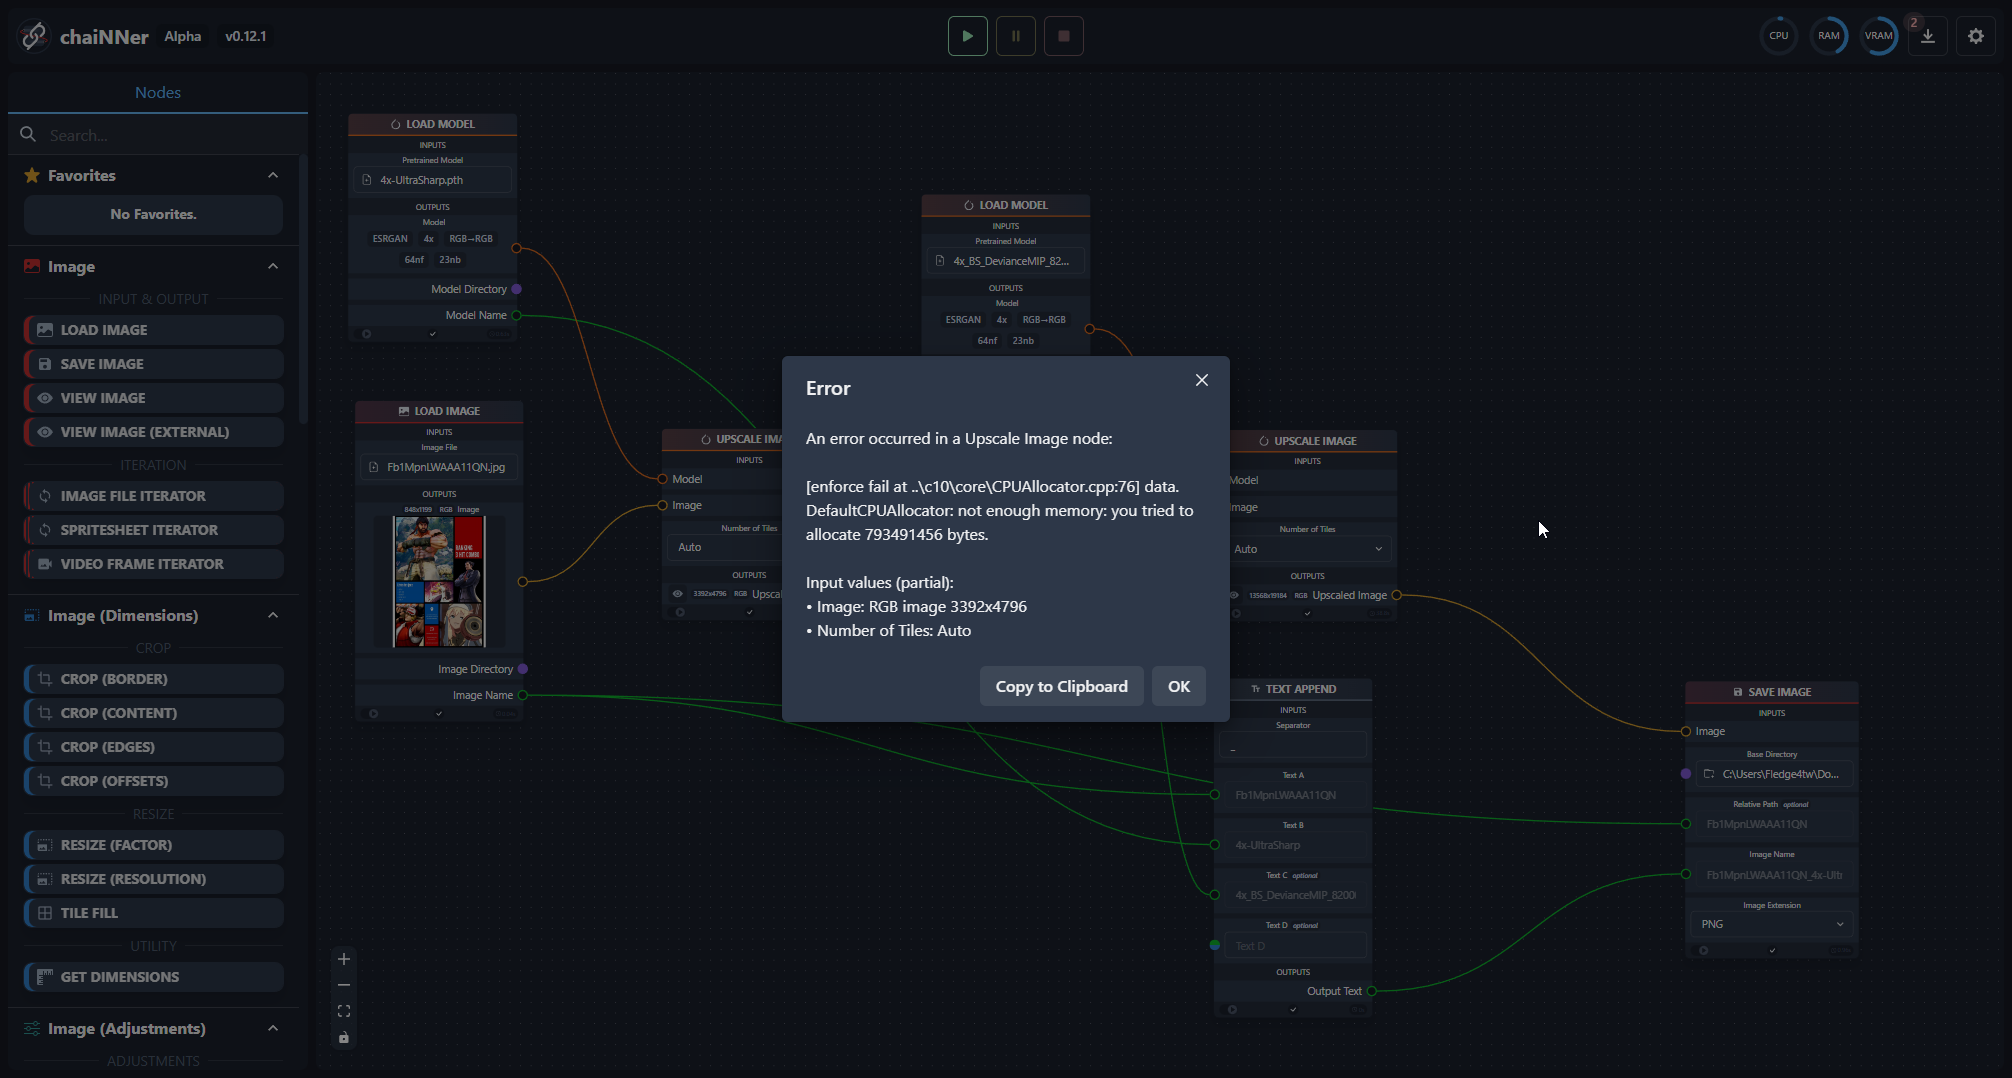Run the chain using the green play icon

[966, 35]
